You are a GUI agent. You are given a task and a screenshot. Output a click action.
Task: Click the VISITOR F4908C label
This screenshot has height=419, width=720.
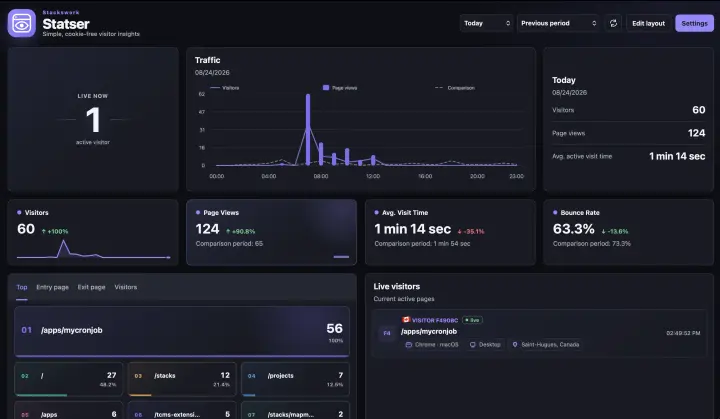[435, 320]
